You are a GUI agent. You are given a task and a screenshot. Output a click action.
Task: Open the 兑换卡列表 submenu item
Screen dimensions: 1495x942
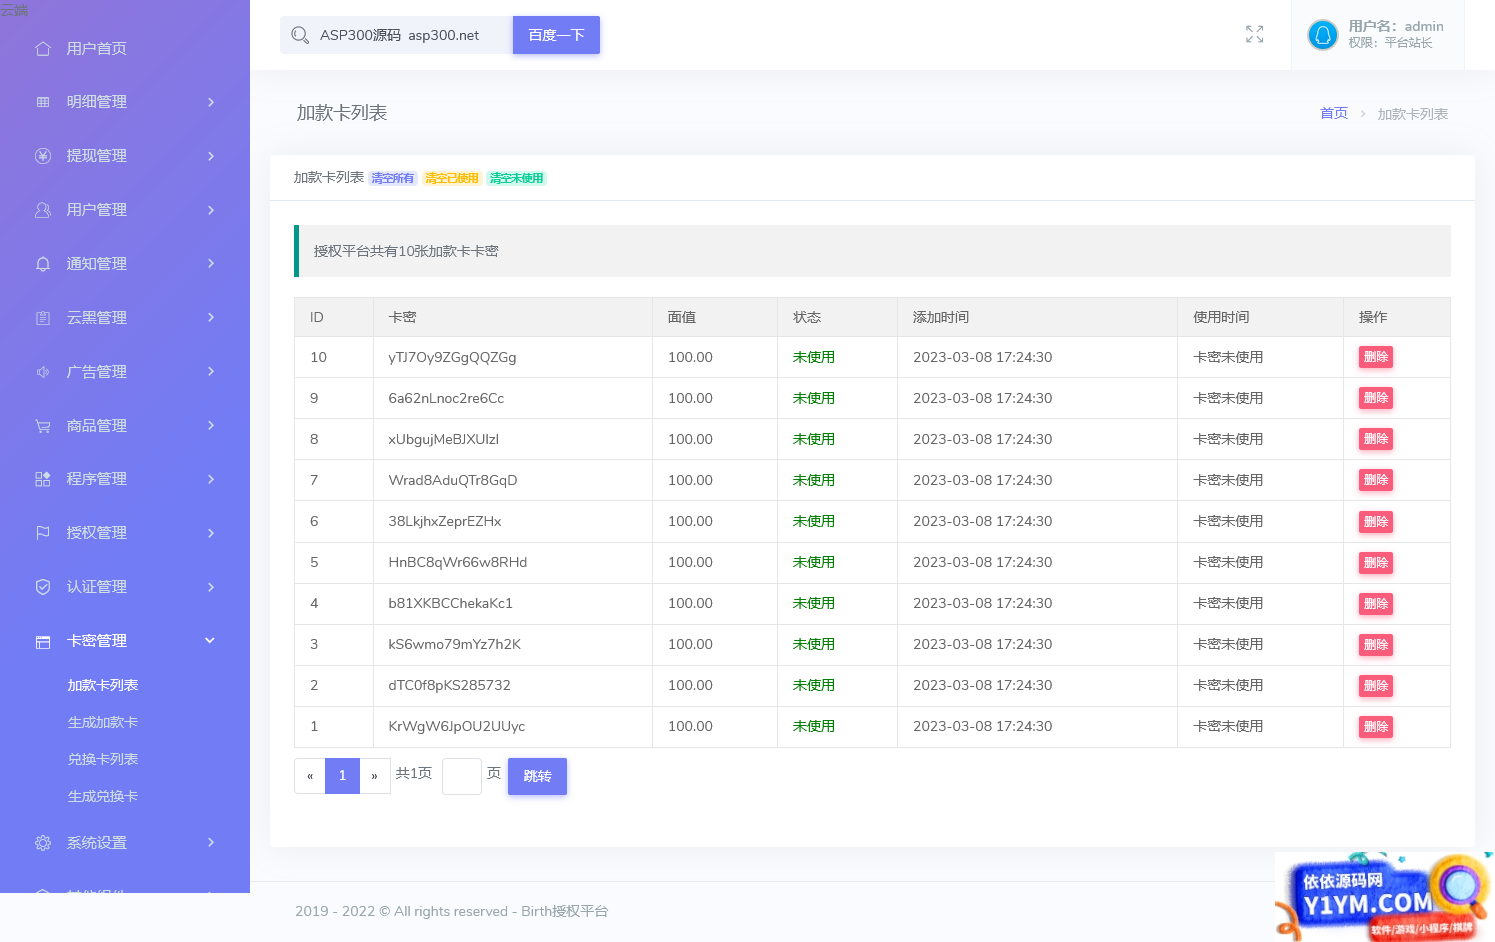pyautogui.click(x=103, y=759)
